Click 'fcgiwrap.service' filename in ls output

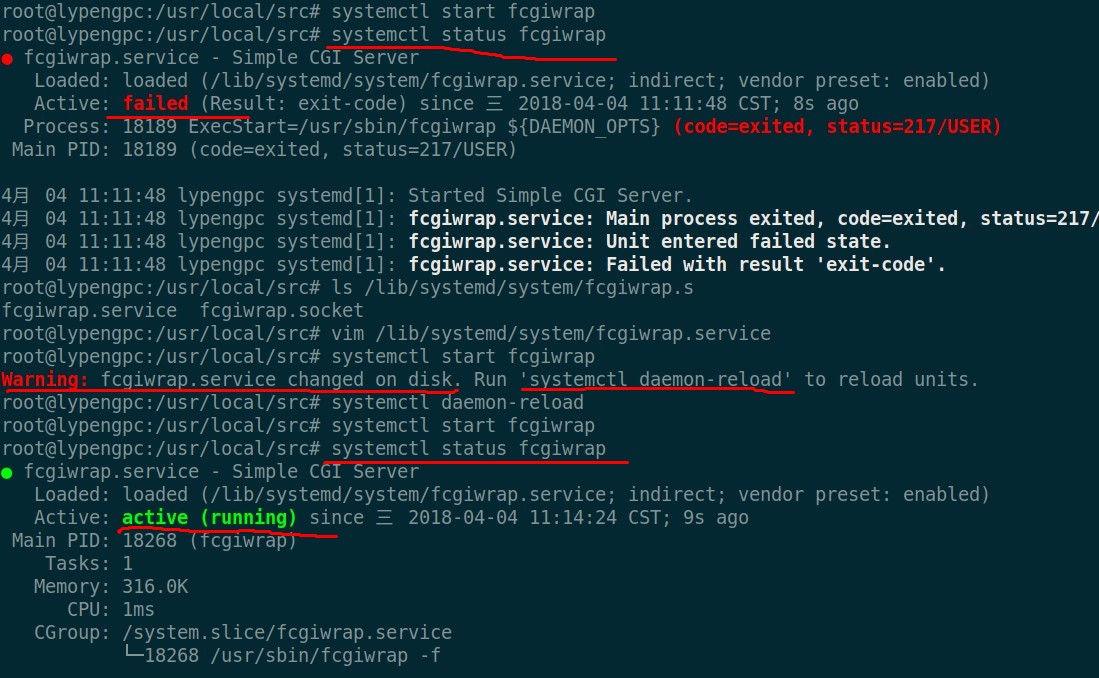(89, 311)
